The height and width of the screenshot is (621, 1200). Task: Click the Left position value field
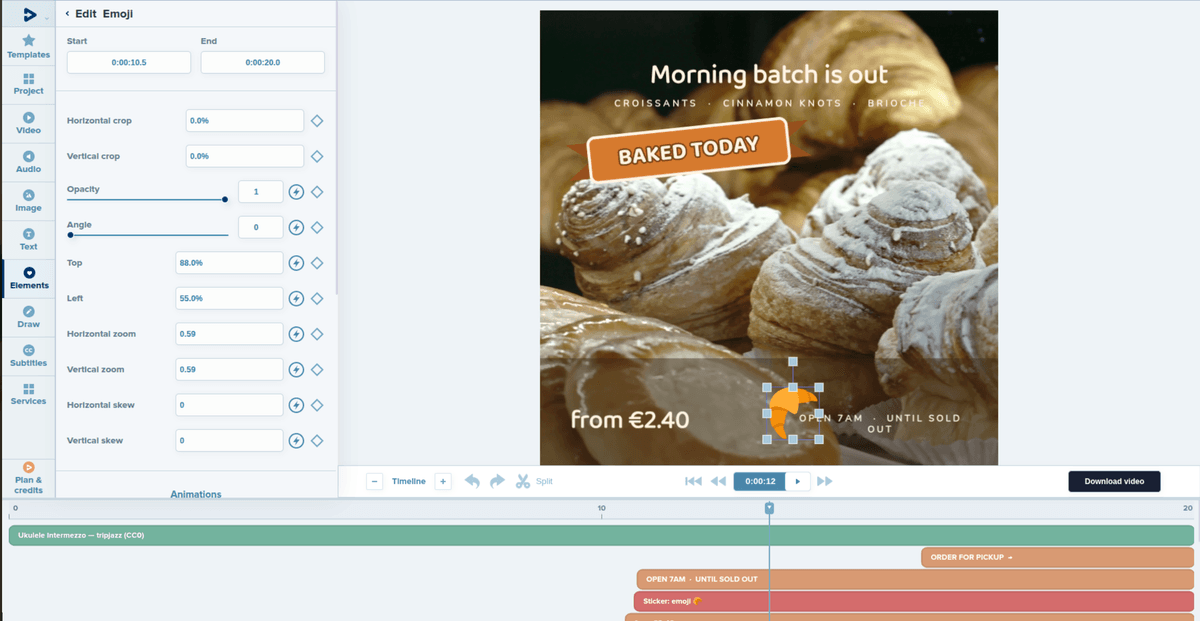coord(229,299)
